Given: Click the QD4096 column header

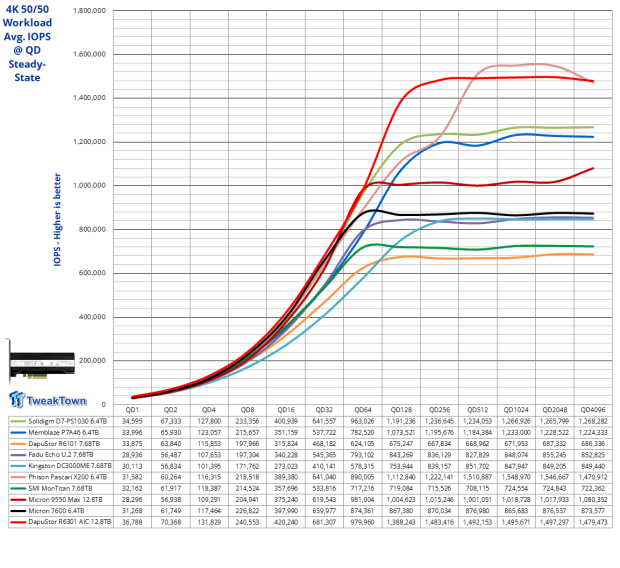Looking at the screenshot, I should pos(594,411).
